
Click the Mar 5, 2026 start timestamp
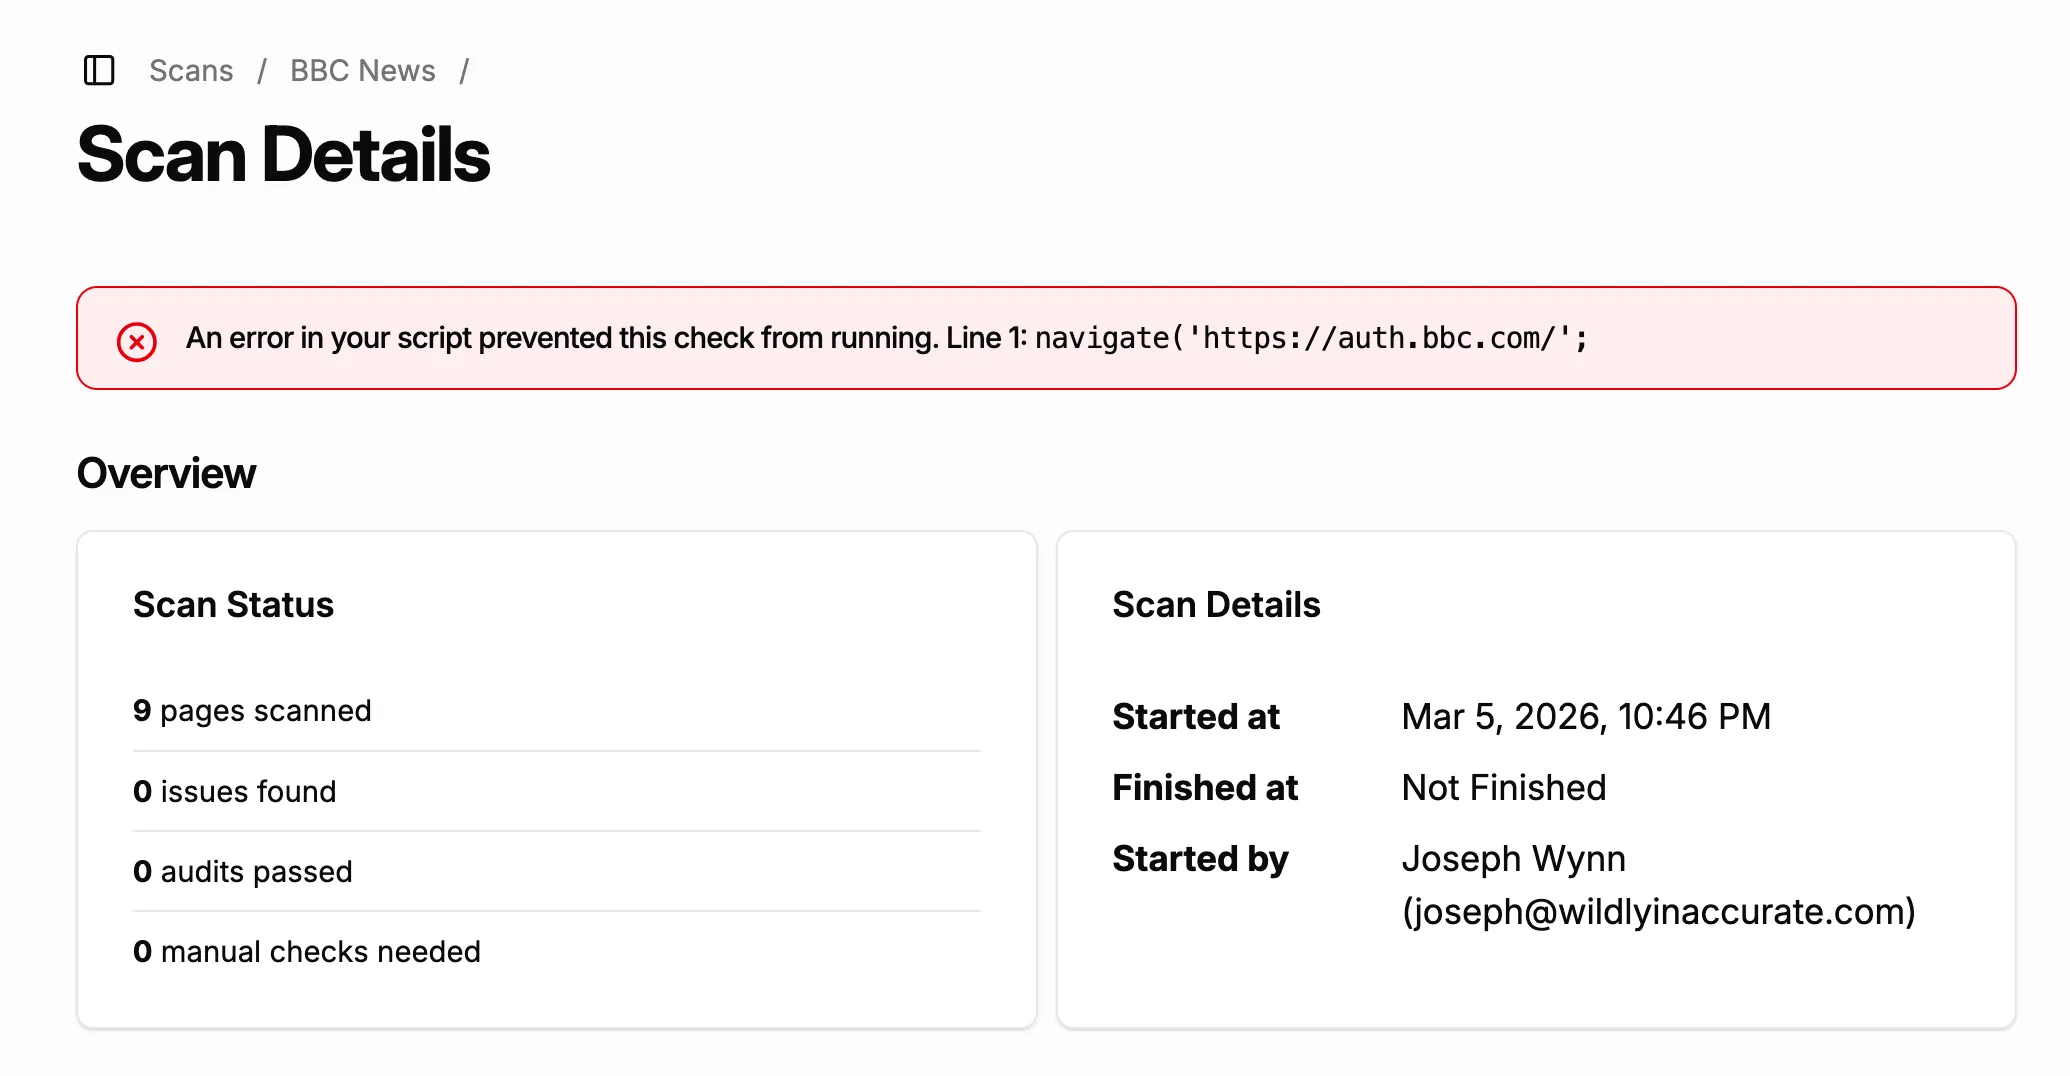pos(1586,716)
